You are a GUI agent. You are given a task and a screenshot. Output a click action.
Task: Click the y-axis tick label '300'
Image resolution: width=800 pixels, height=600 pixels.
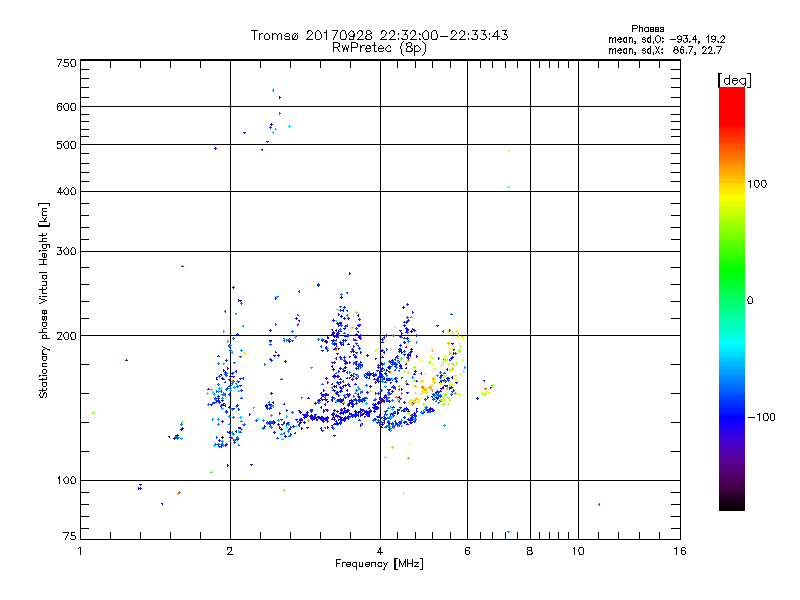point(66,252)
